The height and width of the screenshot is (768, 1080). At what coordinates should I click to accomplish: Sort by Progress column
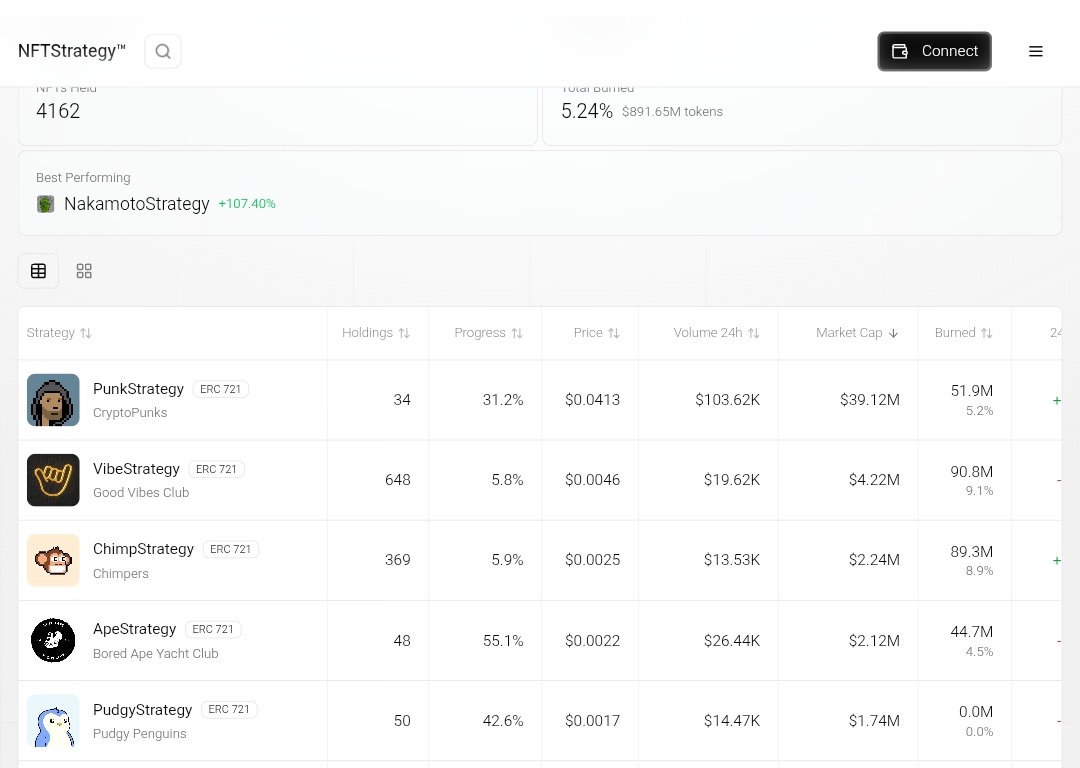488,333
